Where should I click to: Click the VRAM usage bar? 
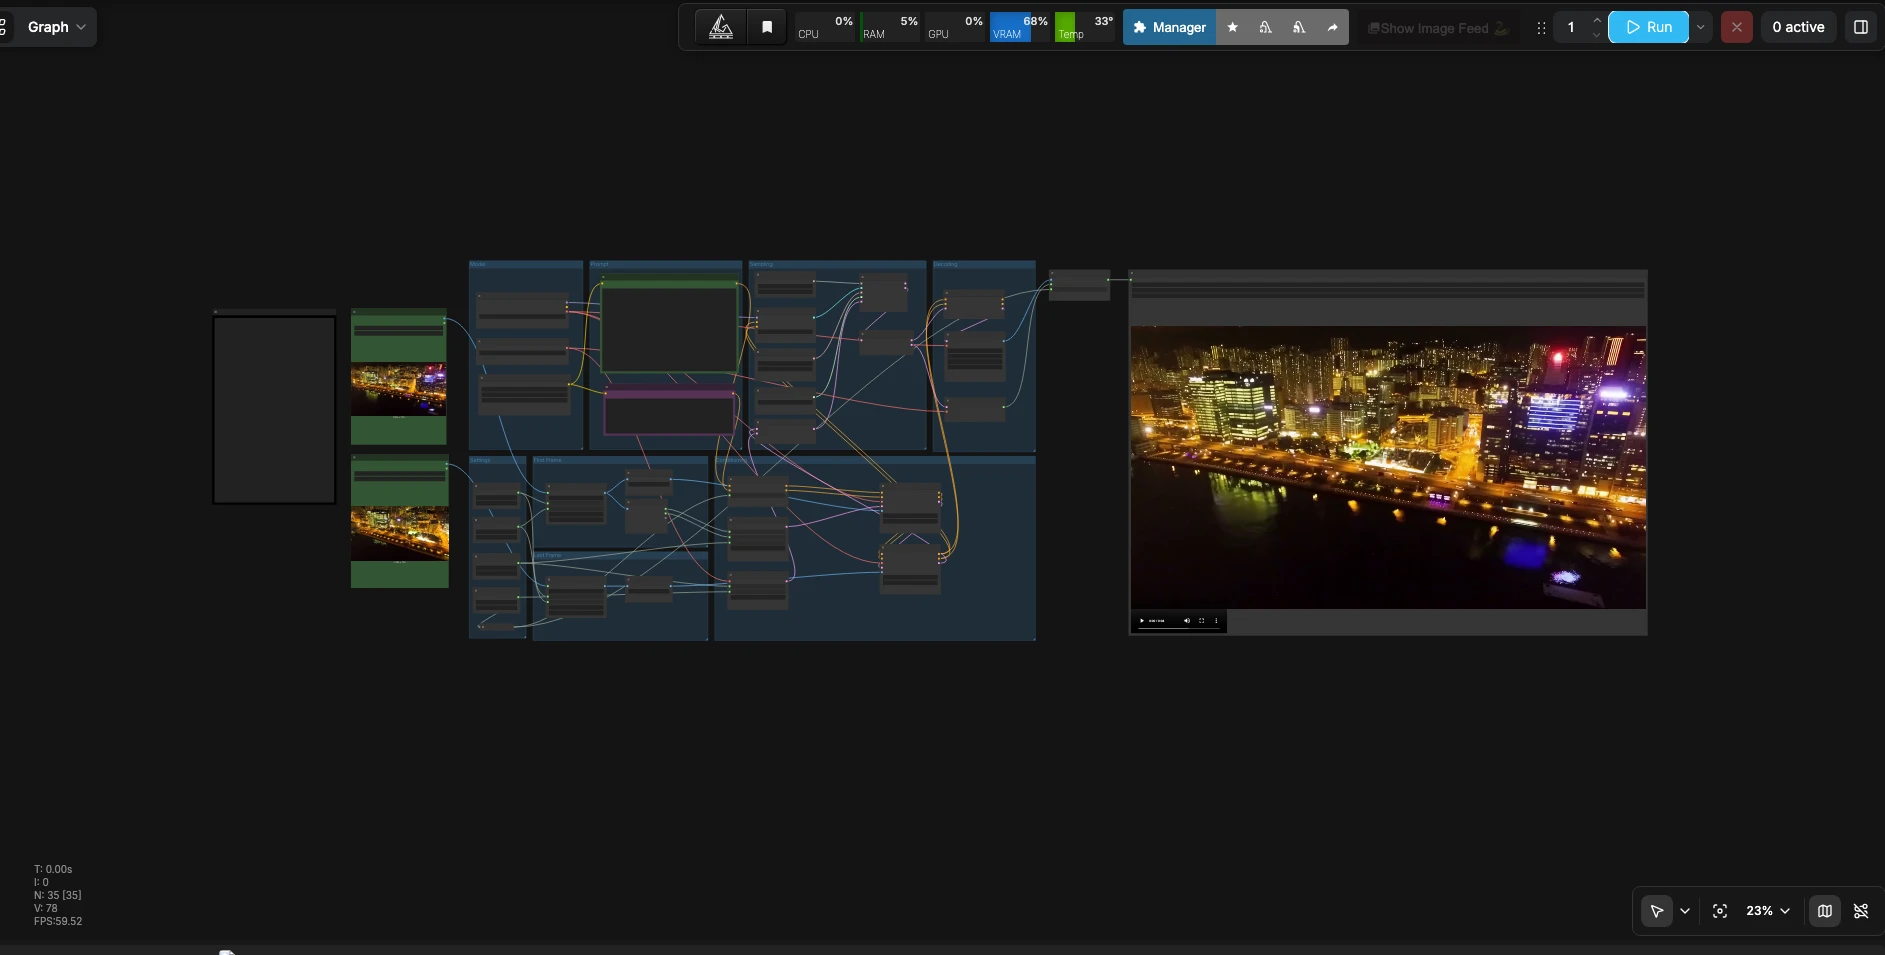pyautogui.click(x=1020, y=27)
